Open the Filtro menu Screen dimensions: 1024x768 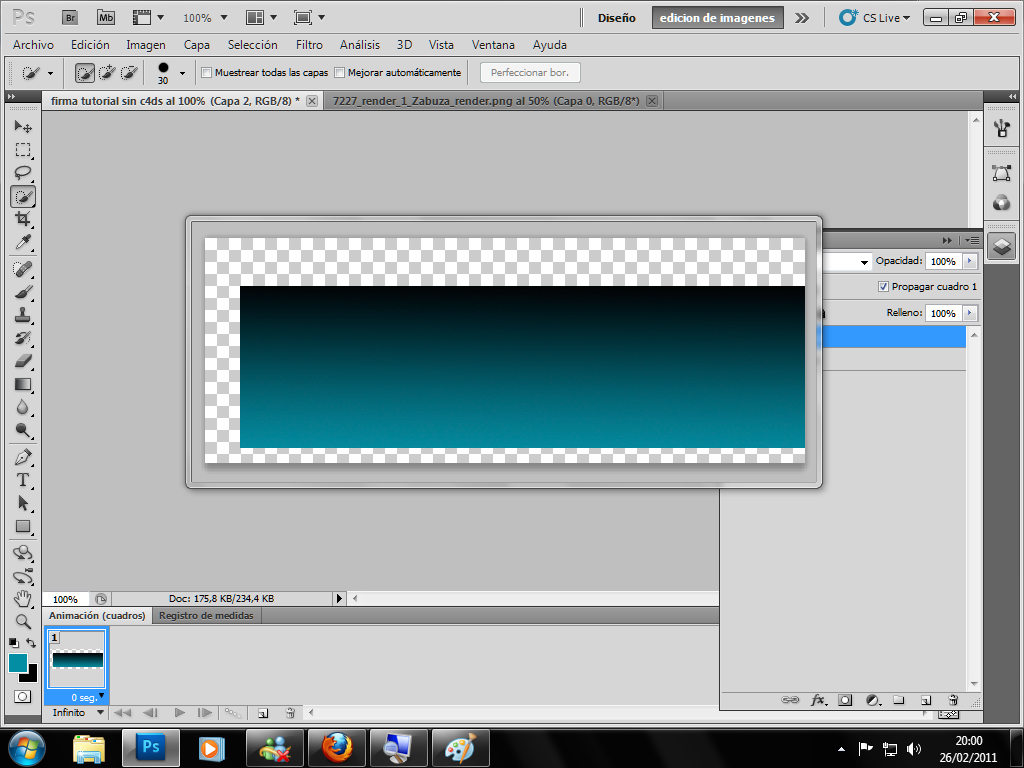tap(309, 44)
